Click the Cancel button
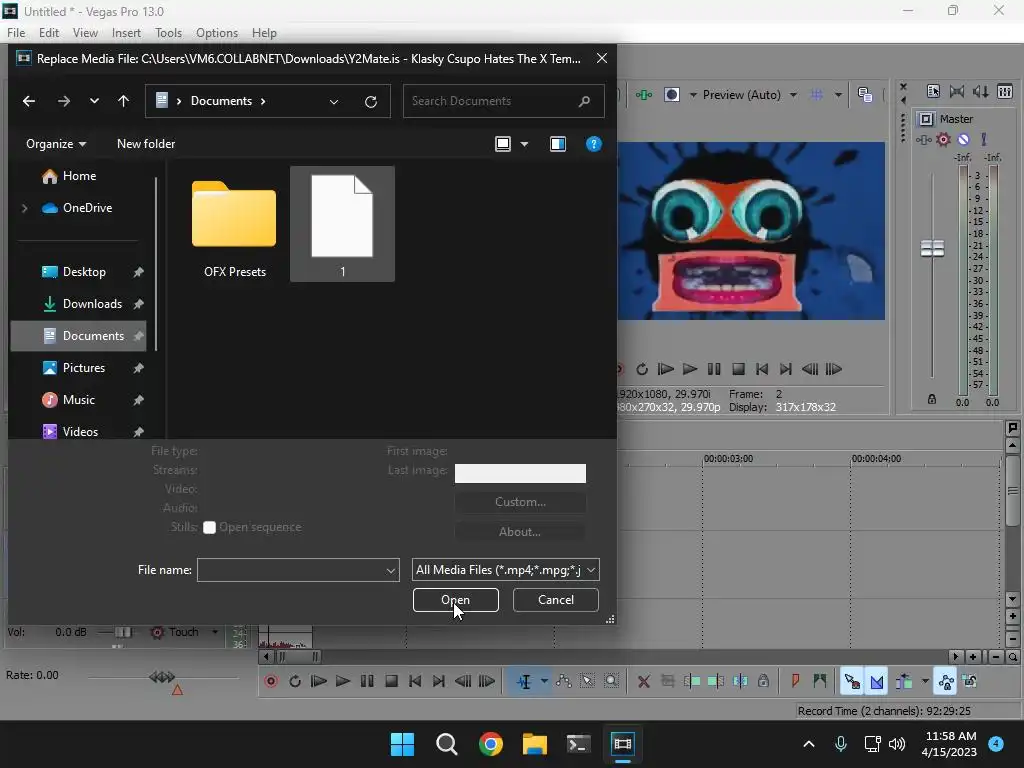The width and height of the screenshot is (1024, 768). (x=556, y=600)
